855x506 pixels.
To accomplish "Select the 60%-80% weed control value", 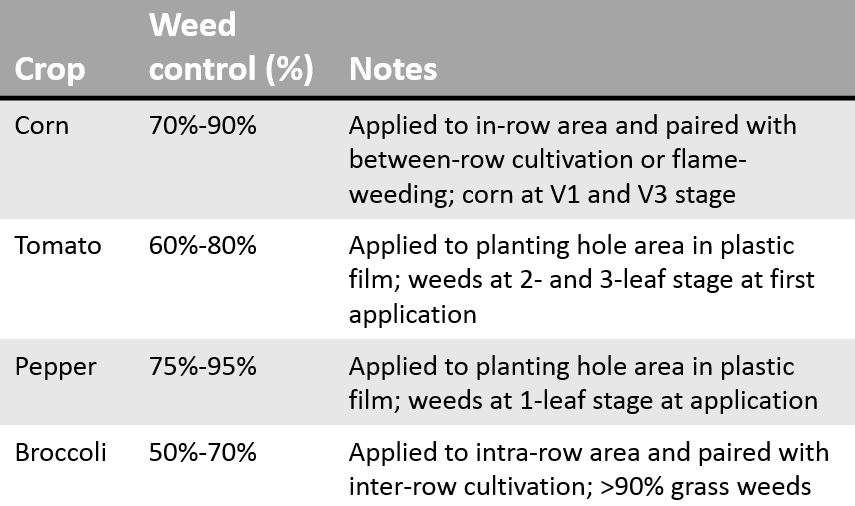I will point(203,246).
